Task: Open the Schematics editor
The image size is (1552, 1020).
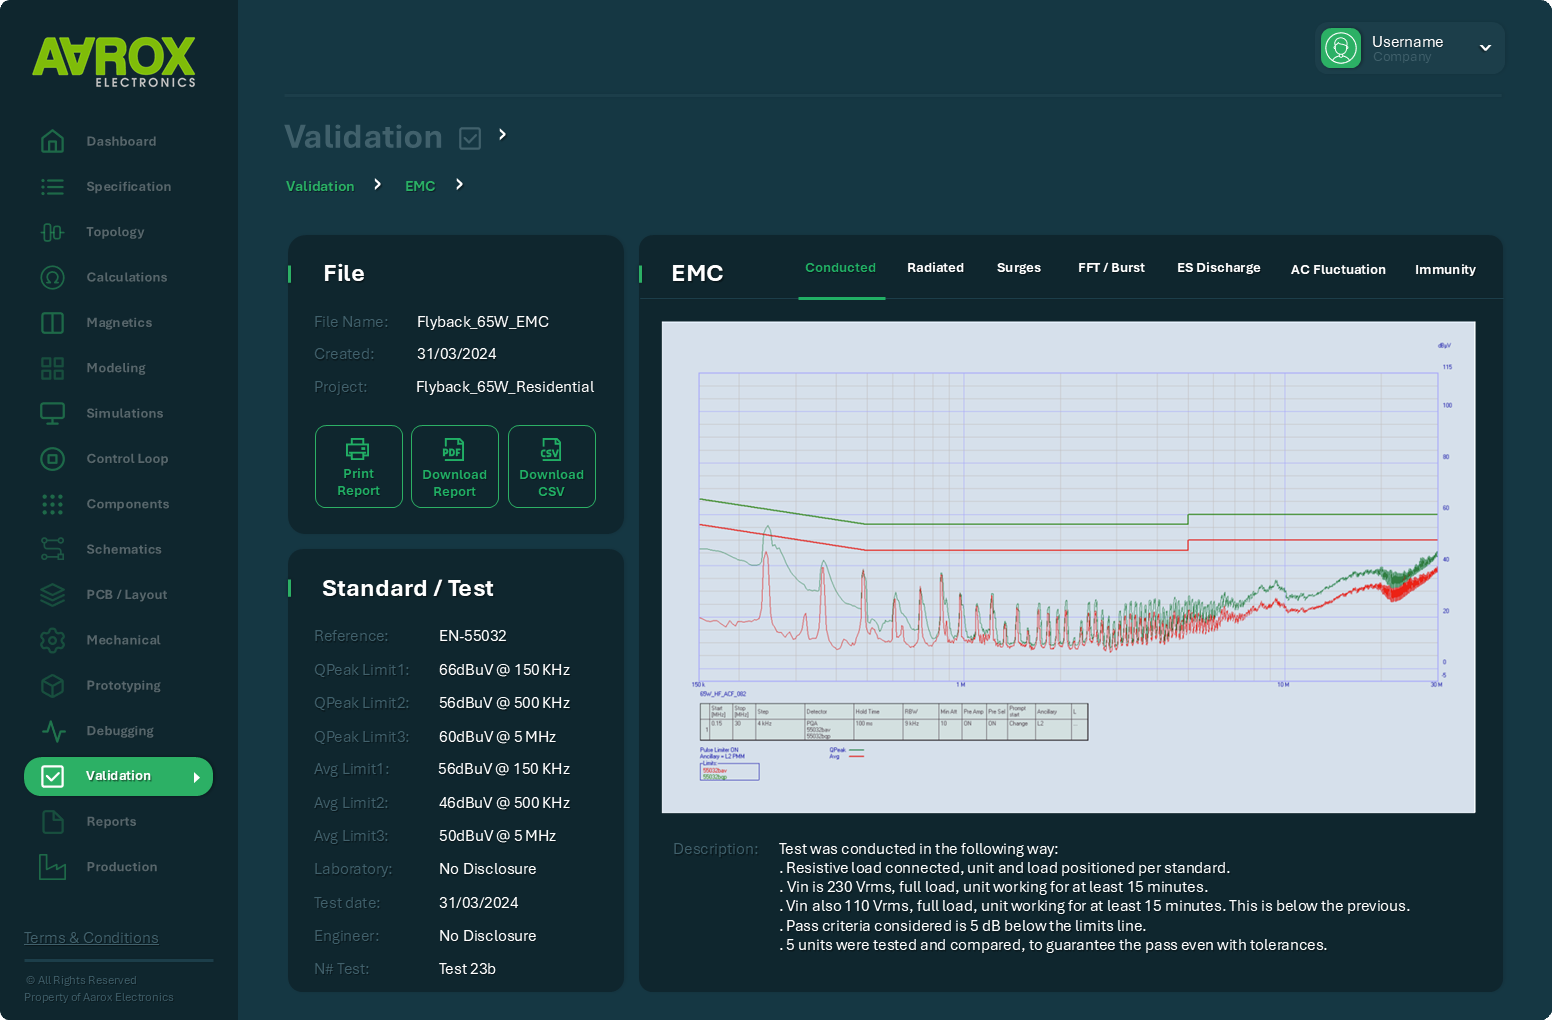Action: coord(124,549)
